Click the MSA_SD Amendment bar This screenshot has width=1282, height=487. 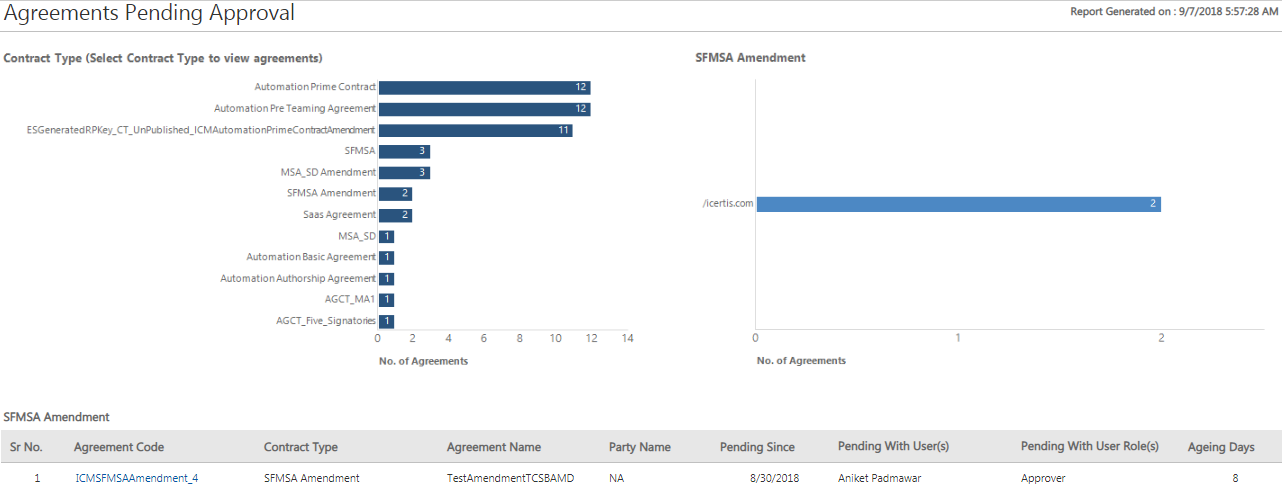click(x=404, y=173)
